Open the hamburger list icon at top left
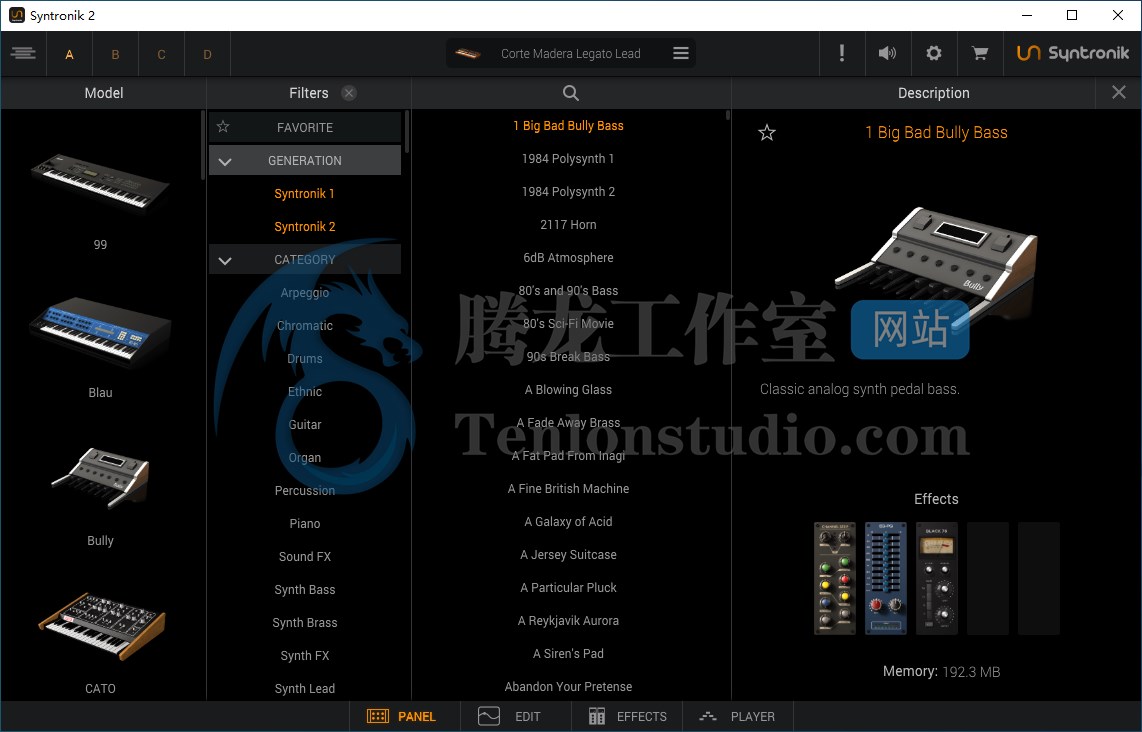The height and width of the screenshot is (732, 1142). 23,53
